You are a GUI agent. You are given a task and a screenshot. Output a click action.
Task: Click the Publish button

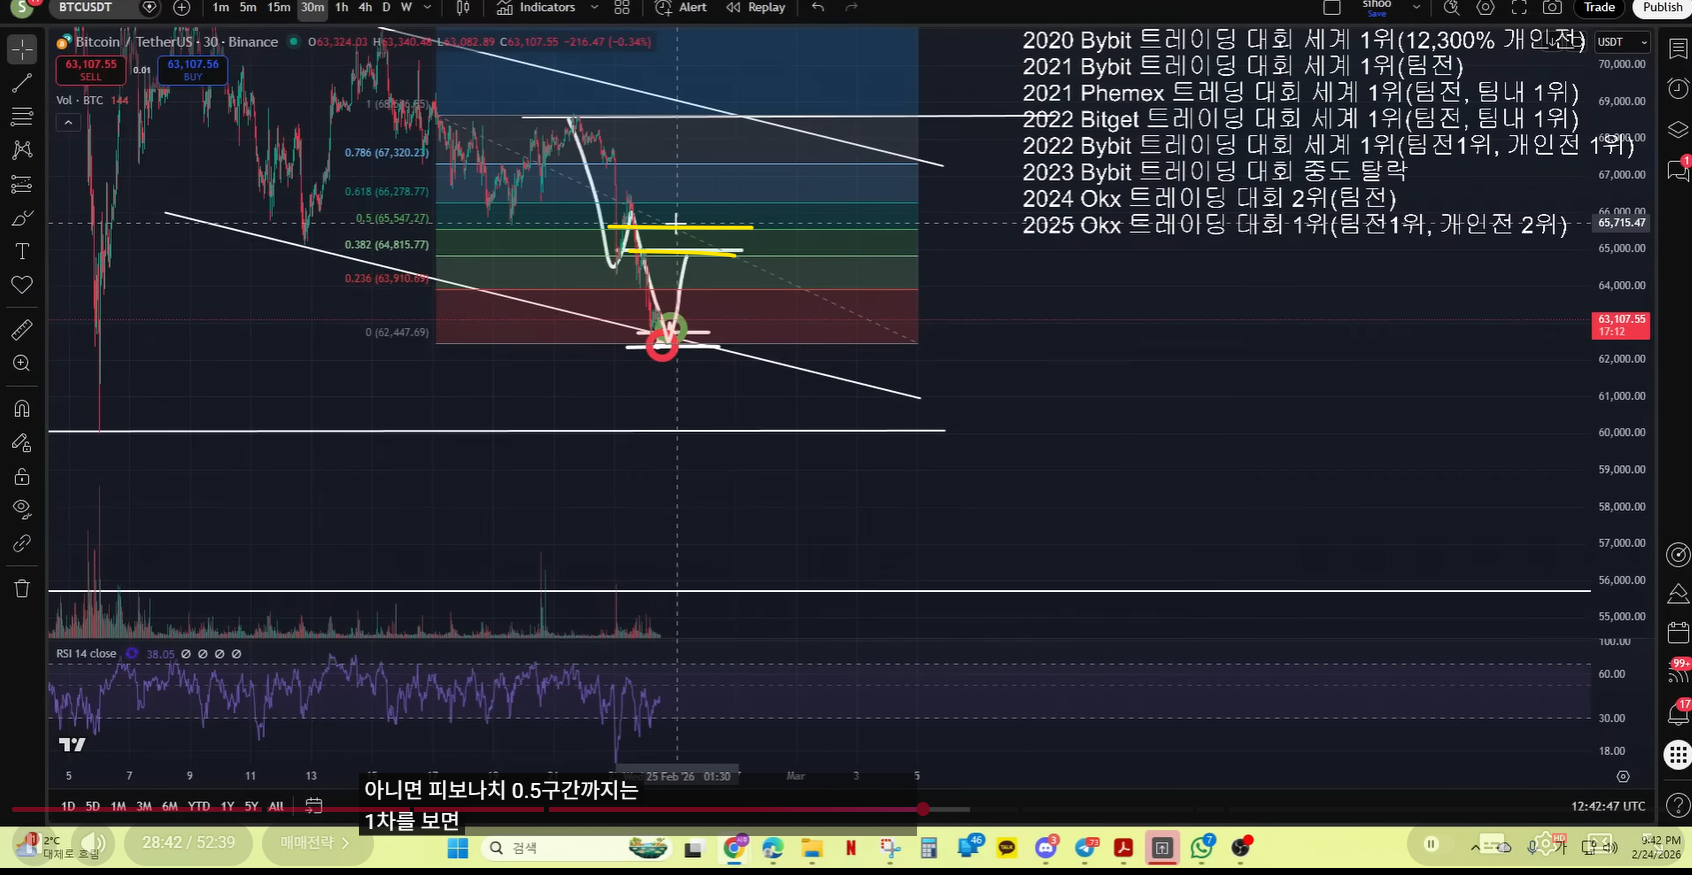1662,7
